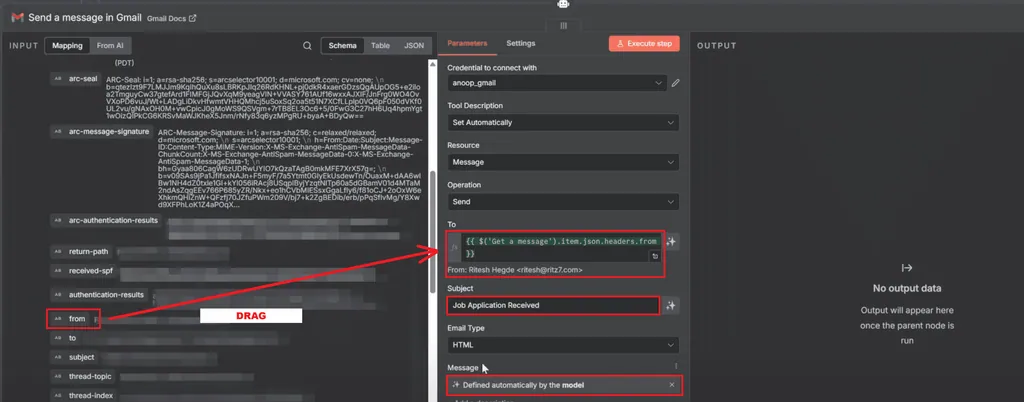
Task: Click the ARC-Message-Signature value text
Action: [290, 168]
